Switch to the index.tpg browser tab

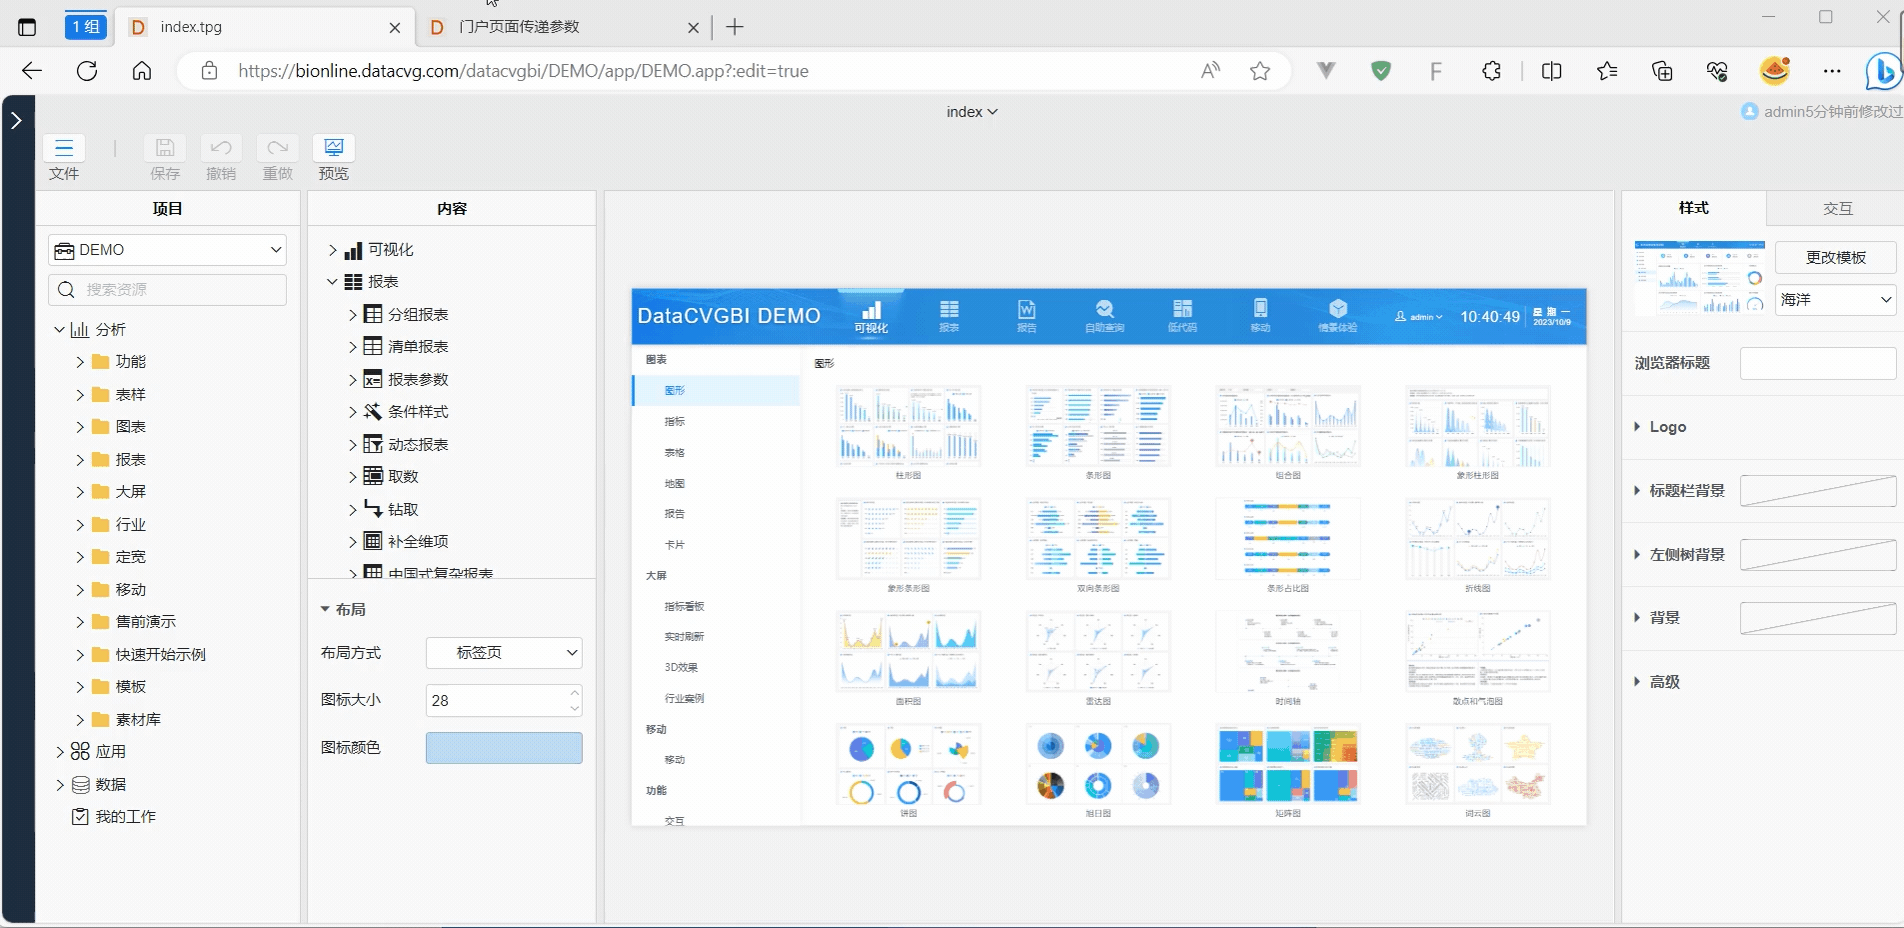tap(265, 27)
